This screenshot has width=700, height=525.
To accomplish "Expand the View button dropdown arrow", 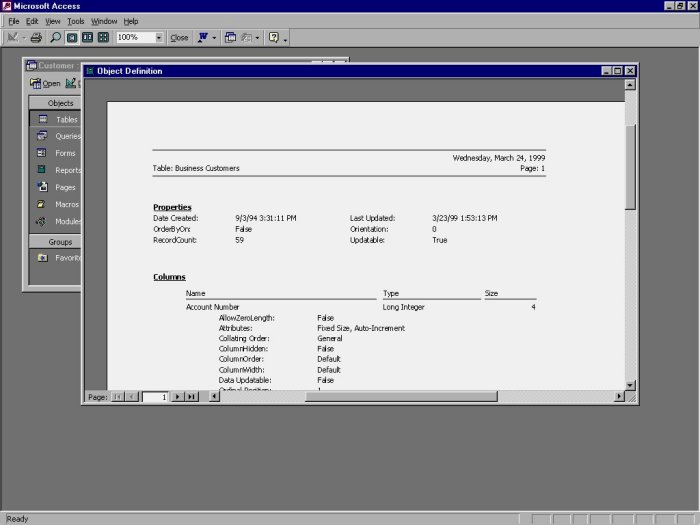I will click(25, 38).
